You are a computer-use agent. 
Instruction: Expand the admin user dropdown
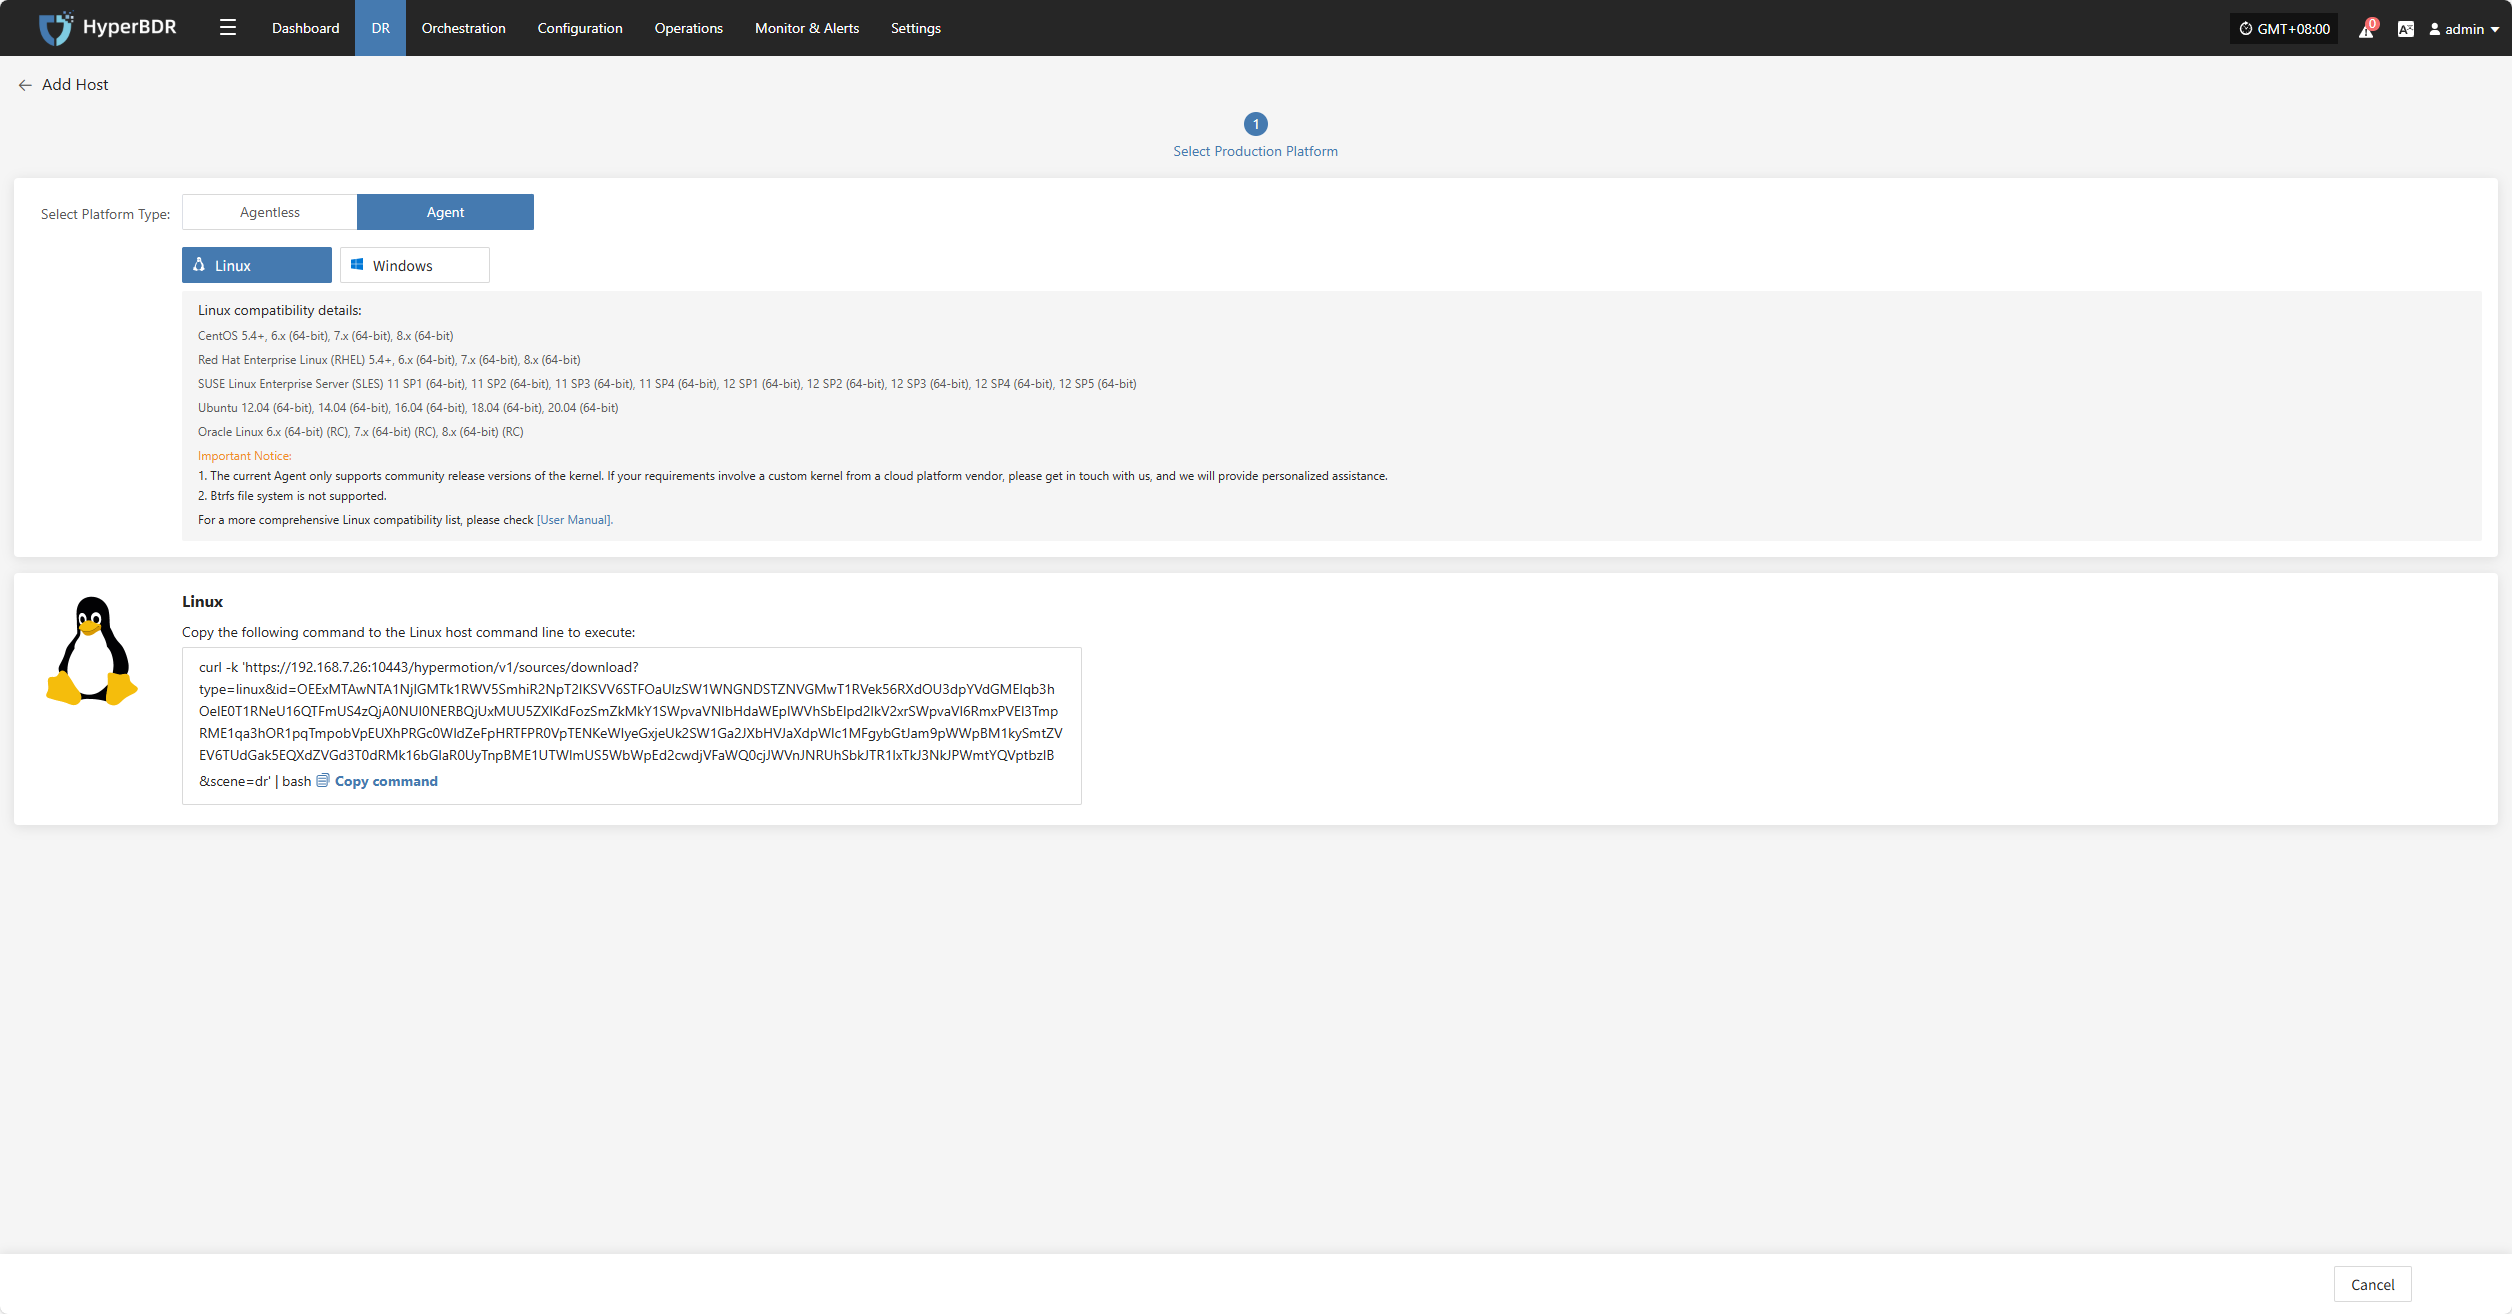click(x=2464, y=29)
